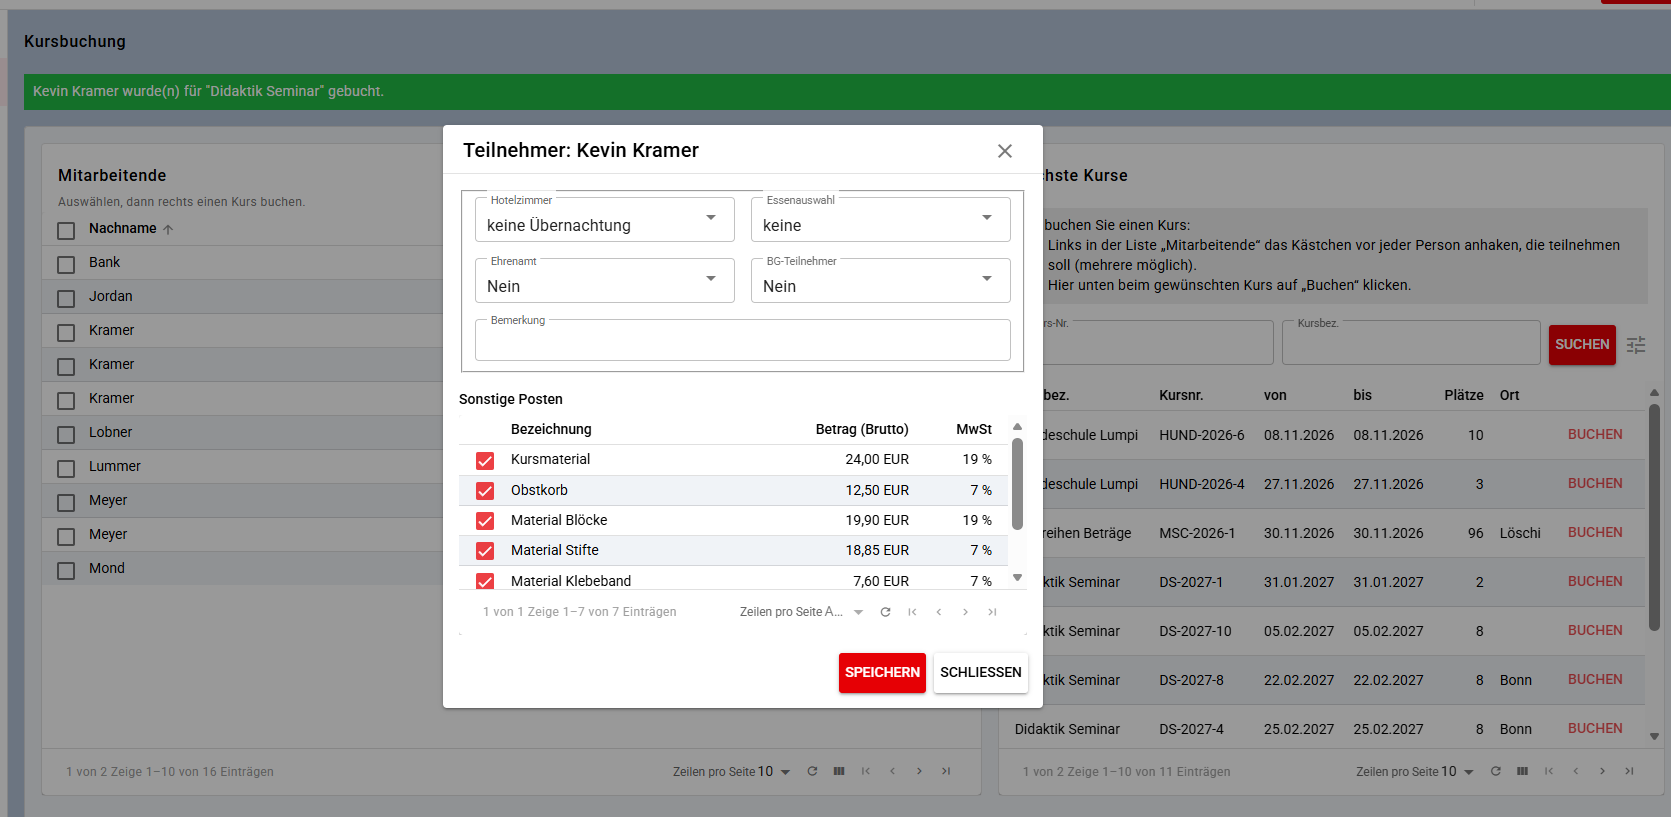Click course number HUND-2026-6

point(1202,436)
